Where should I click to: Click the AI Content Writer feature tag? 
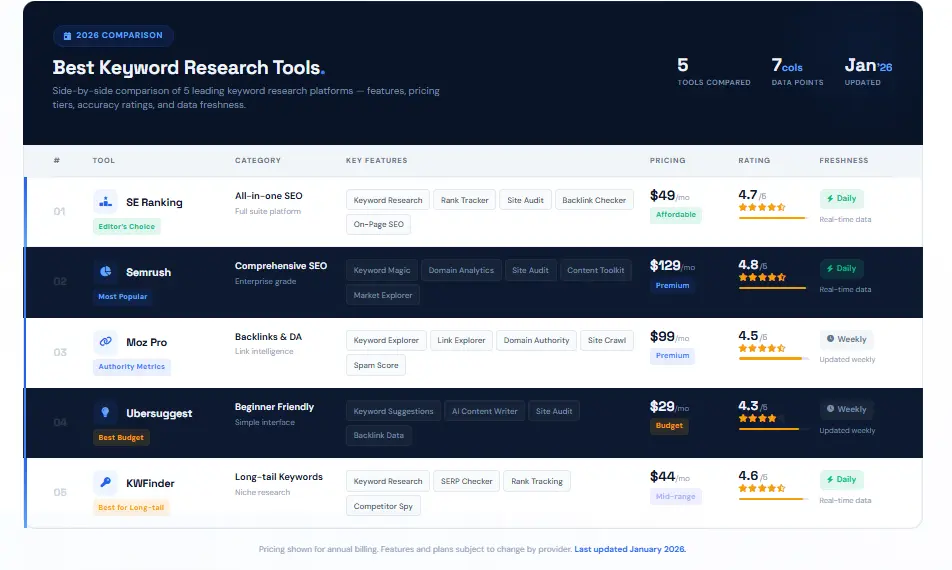point(484,412)
